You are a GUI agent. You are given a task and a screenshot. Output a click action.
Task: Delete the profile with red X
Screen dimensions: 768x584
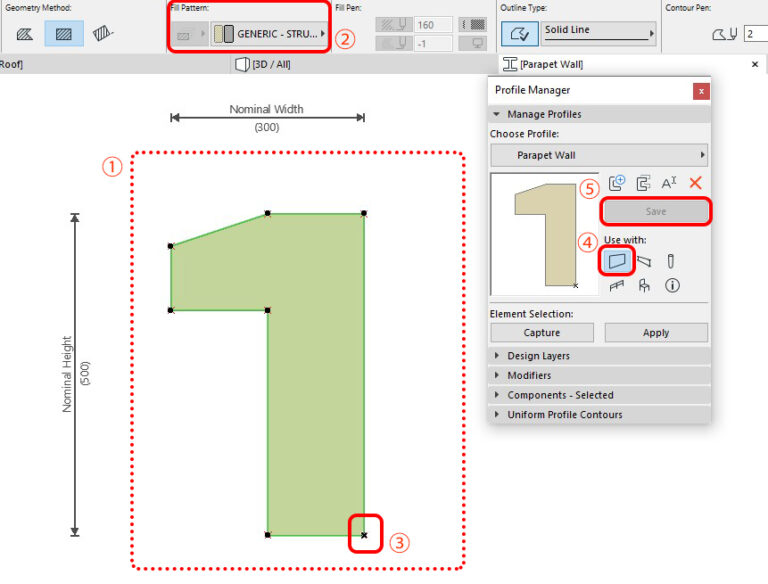tap(695, 183)
